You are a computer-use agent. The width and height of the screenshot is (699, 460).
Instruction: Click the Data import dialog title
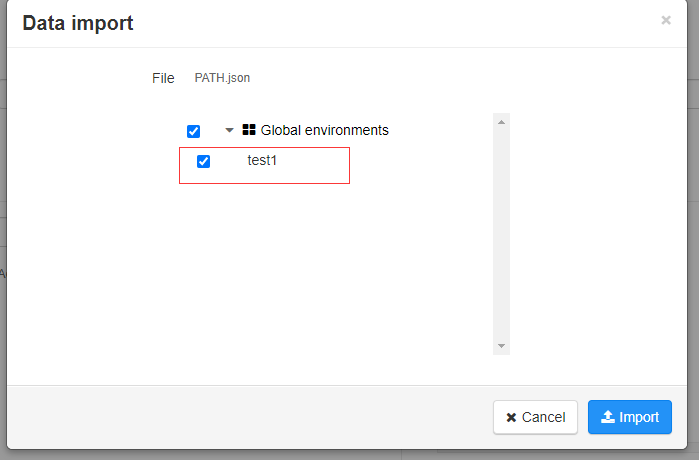[78, 22]
